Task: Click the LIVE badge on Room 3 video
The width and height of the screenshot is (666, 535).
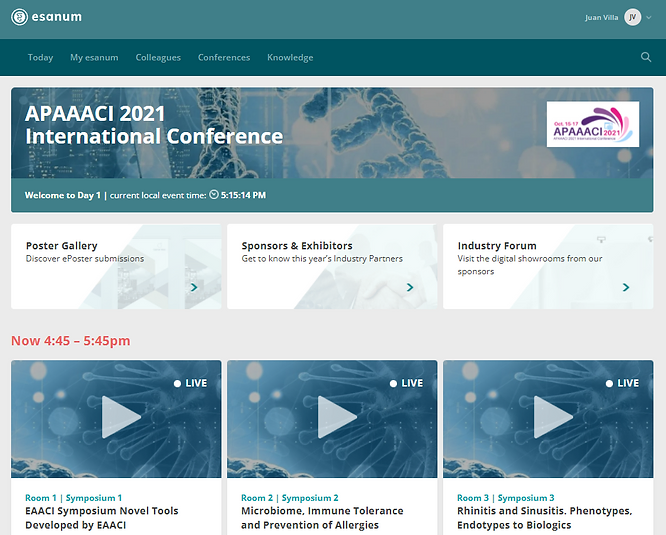Action: [x=622, y=383]
